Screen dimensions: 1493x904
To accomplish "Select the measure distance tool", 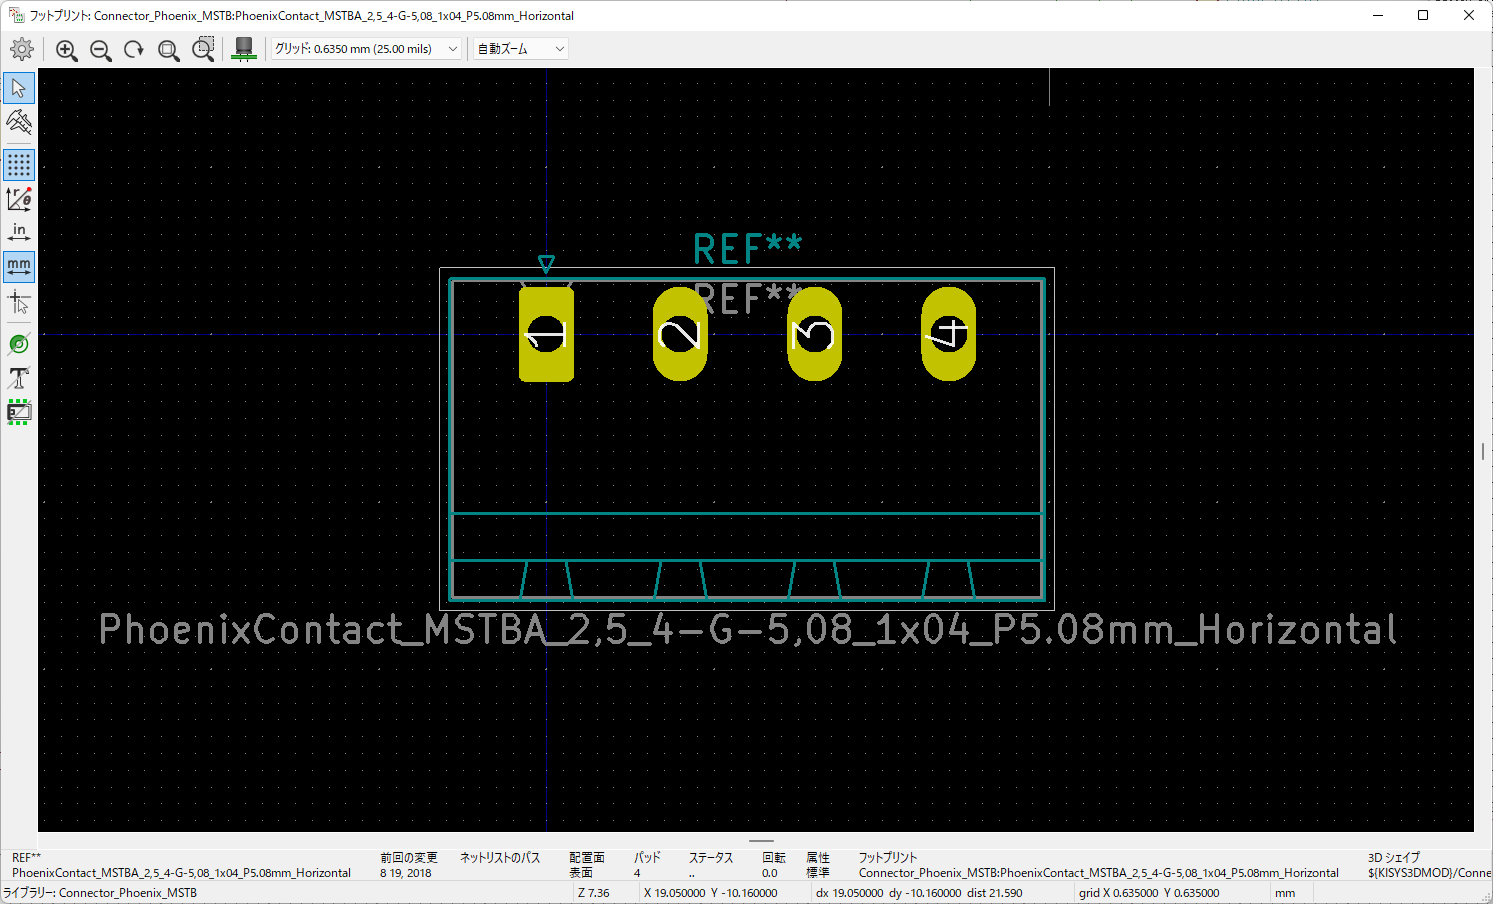I will pyautogui.click(x=19, y=122).
